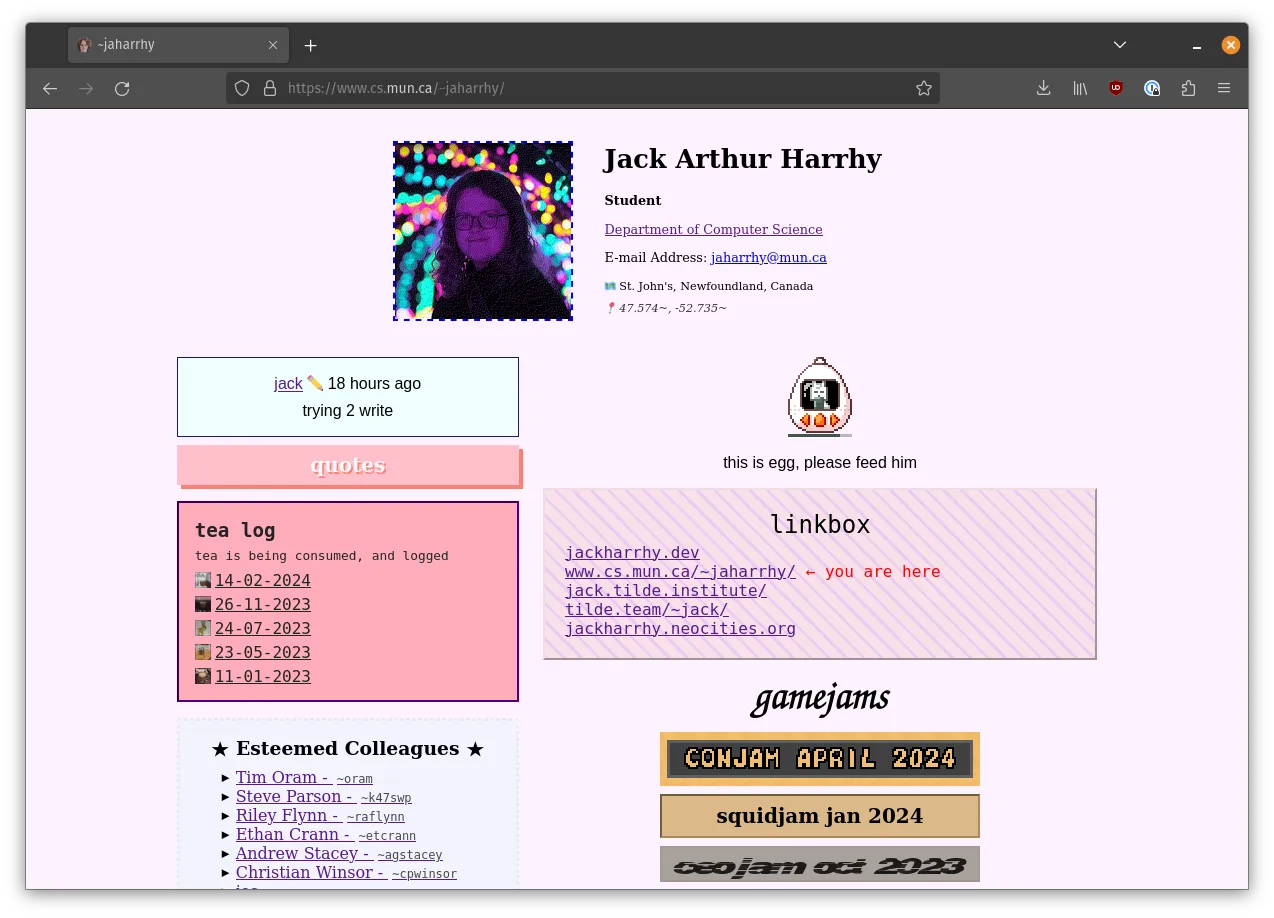Click the CONJAM APRIL 2024 banner
The image size is (1274, 918).
tap(819, 759)
